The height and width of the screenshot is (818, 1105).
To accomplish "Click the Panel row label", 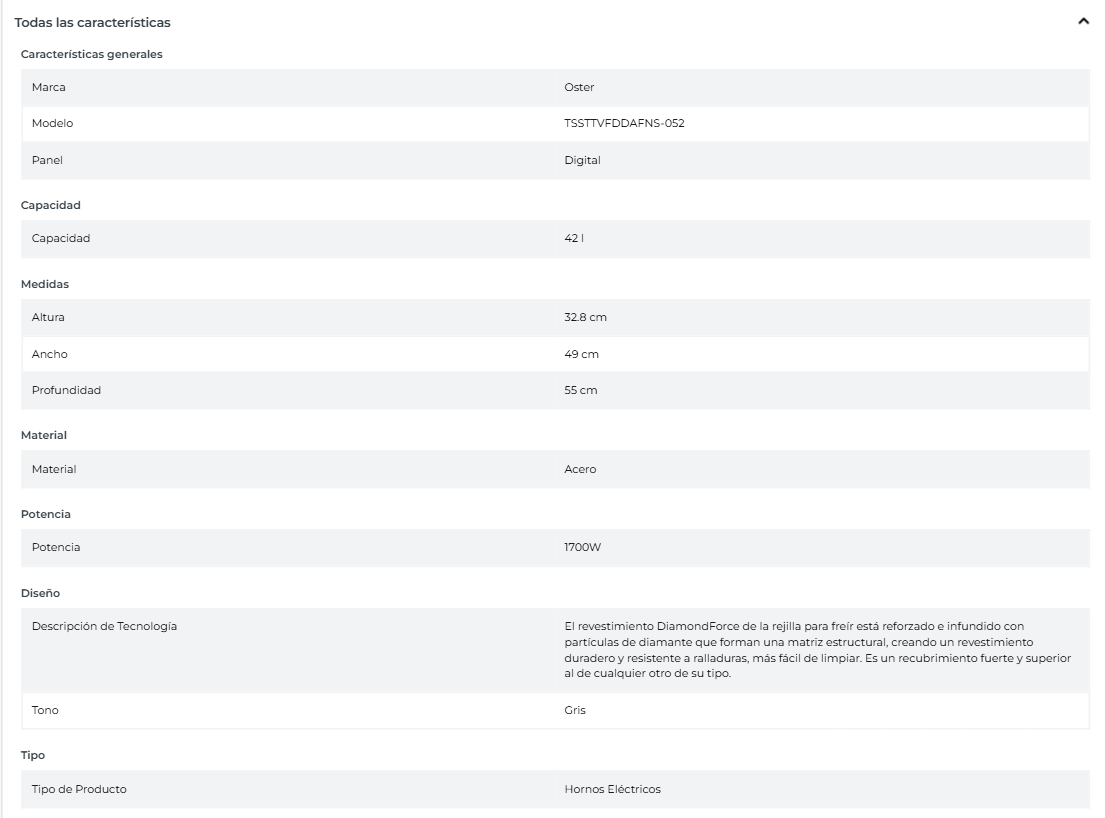I will [x=47, y=160].
